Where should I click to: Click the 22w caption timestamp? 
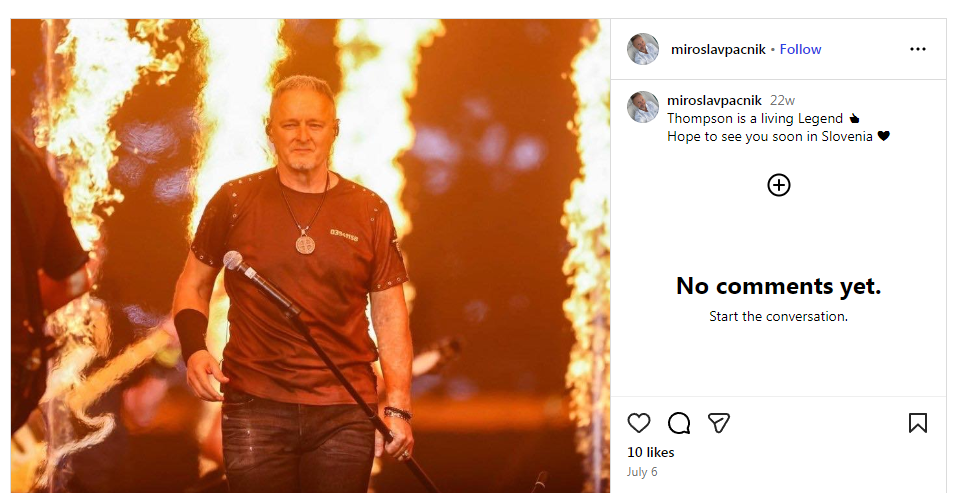click(x=782, y=100)
